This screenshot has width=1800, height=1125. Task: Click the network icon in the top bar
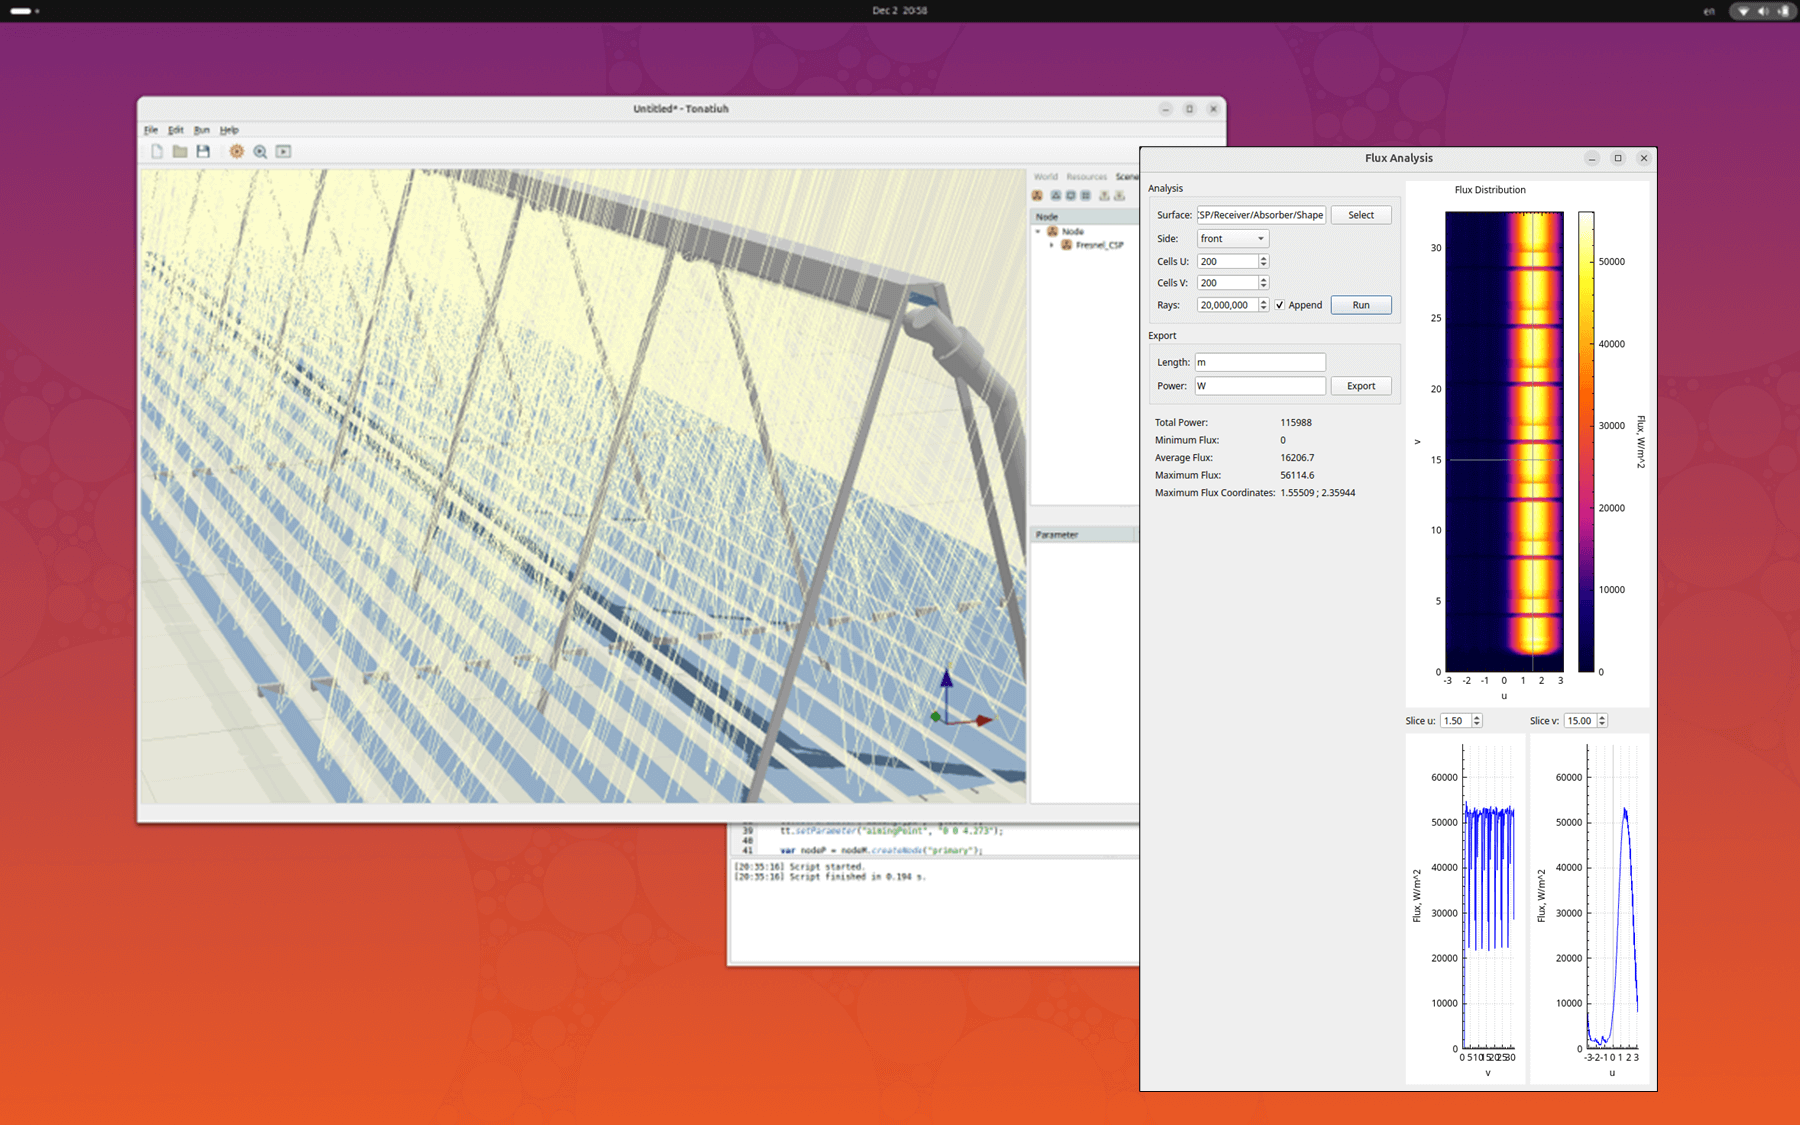pyautogui.click(x=1744, y=11)
